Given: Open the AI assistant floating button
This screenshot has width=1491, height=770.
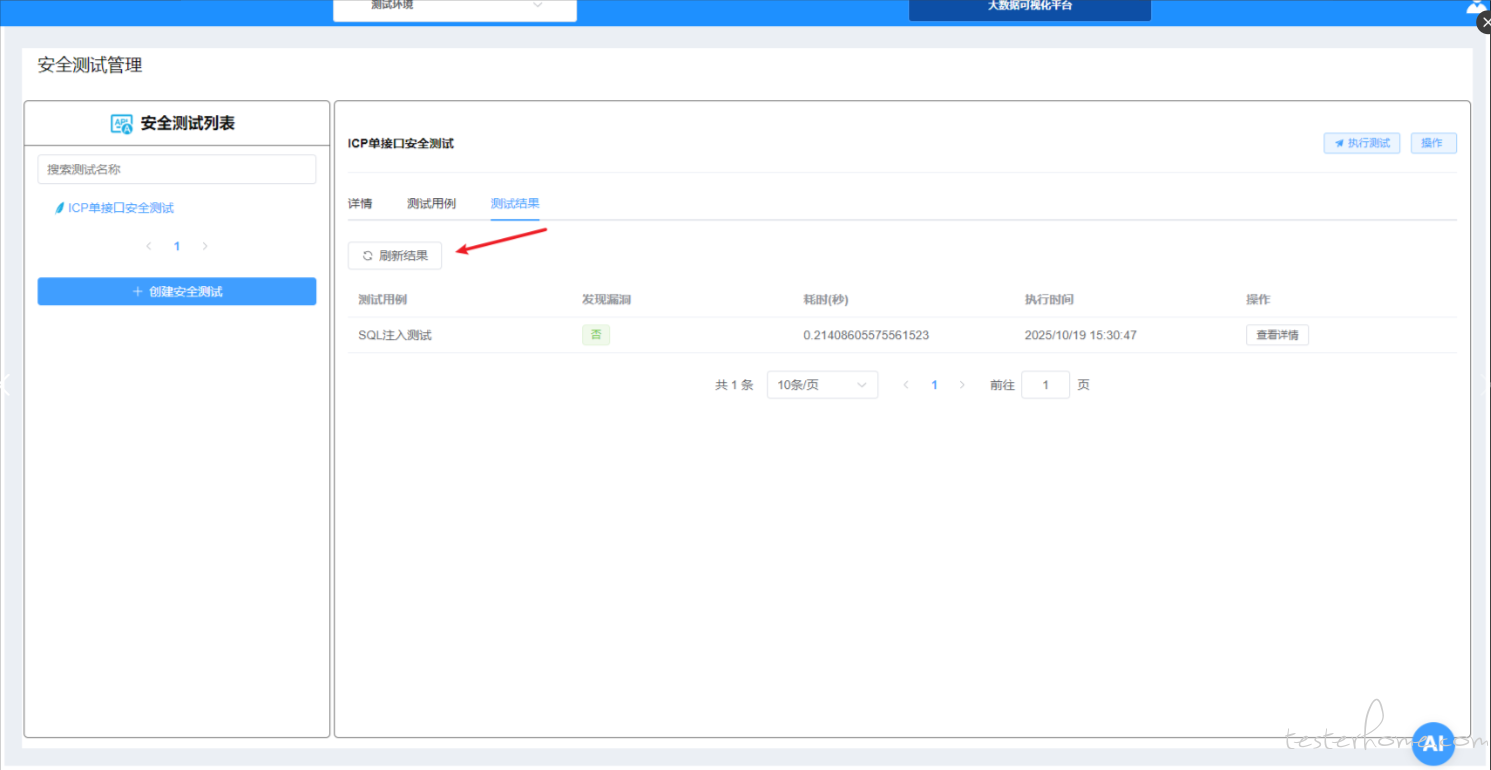Looking at the screenshot, I should pyautogui.click(x=1433, y=743).
